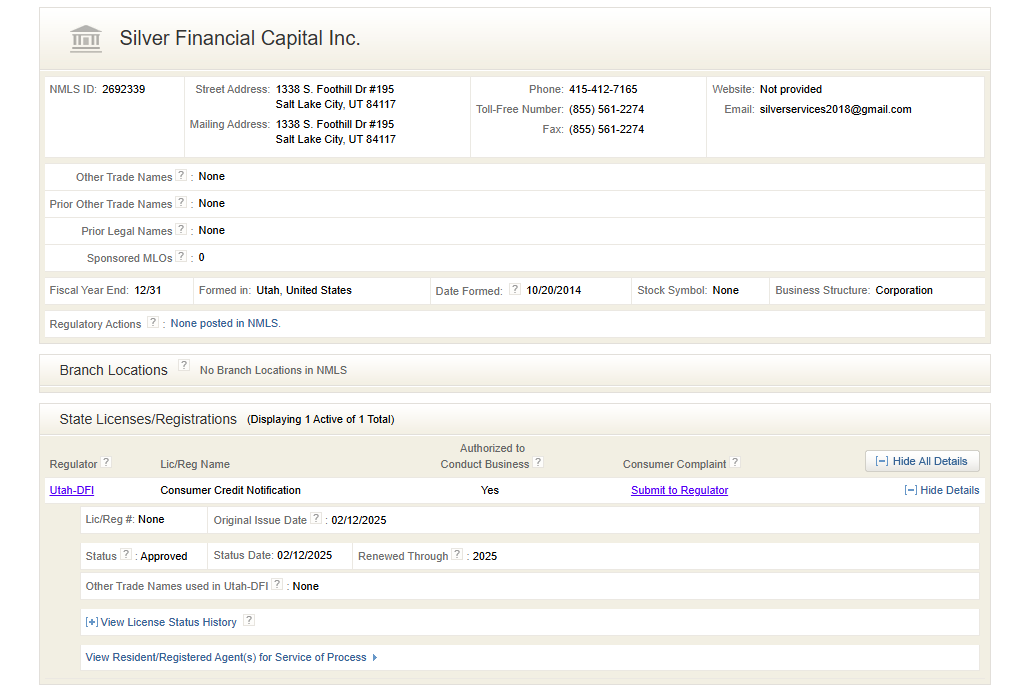Click help icon next to Original Issue Date
The image size is (1031, 692).
click(x=316, y=519)
